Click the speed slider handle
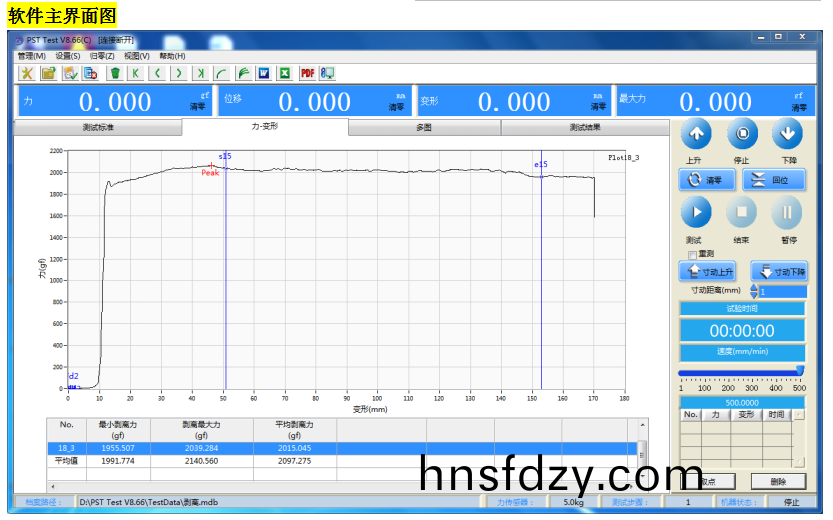 pyautogui.click(x=799, y=371)
